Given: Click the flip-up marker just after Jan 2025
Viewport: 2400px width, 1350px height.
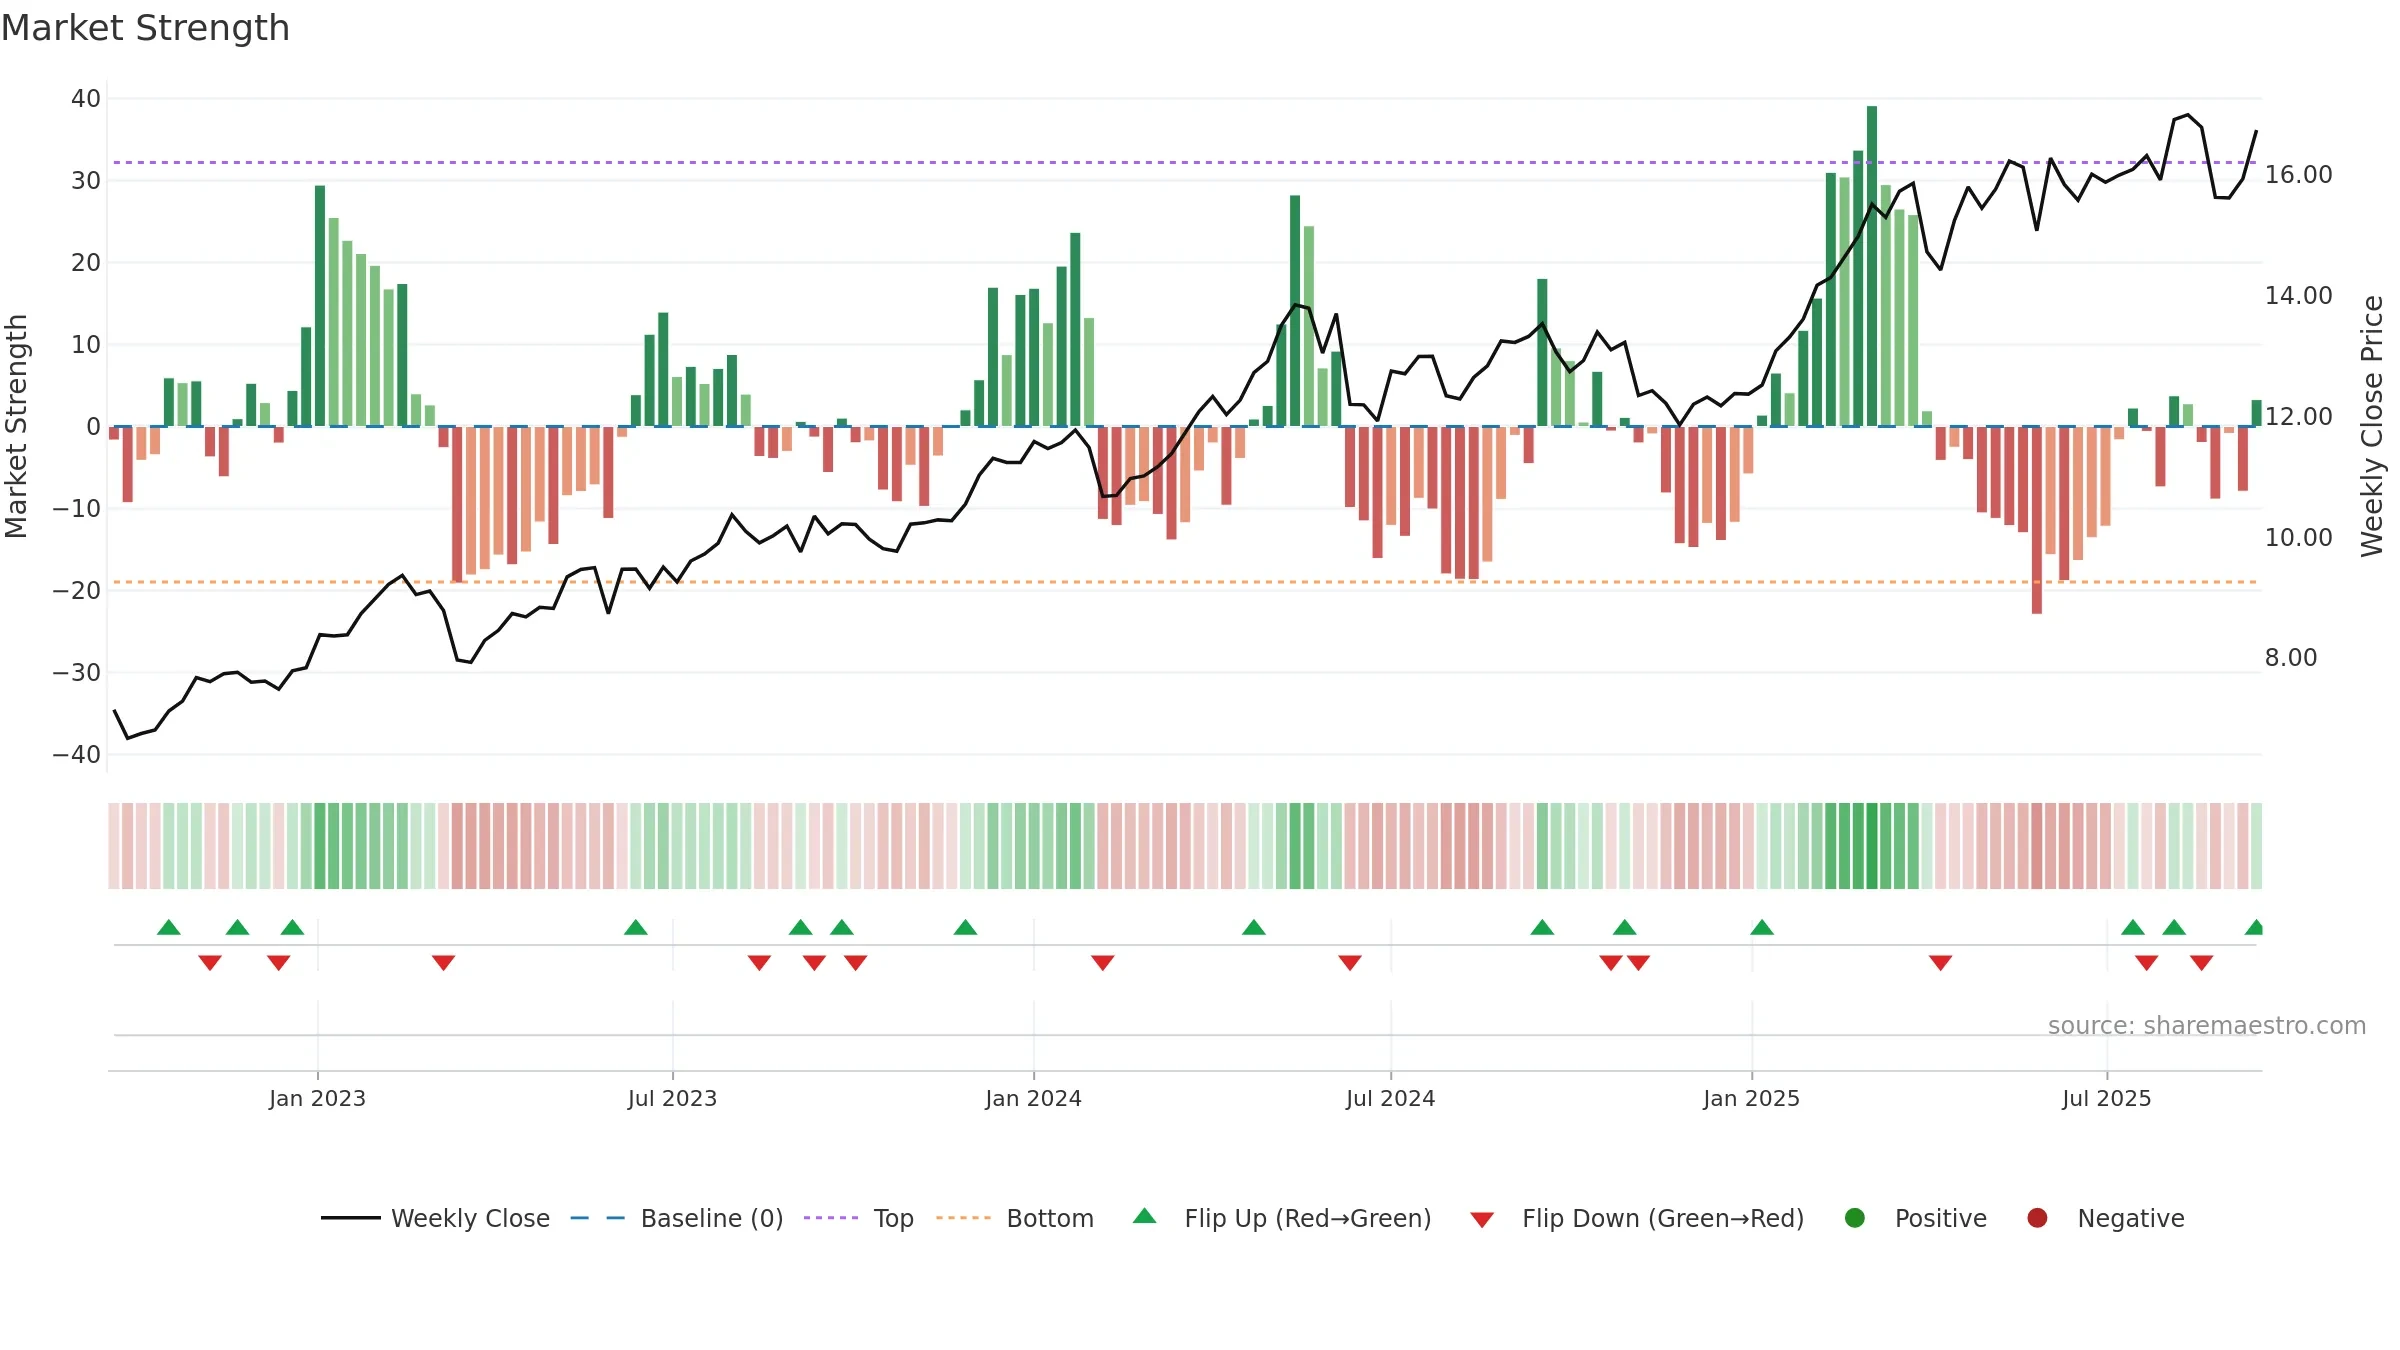Looking at the screenshot, I should [1762, 927].
